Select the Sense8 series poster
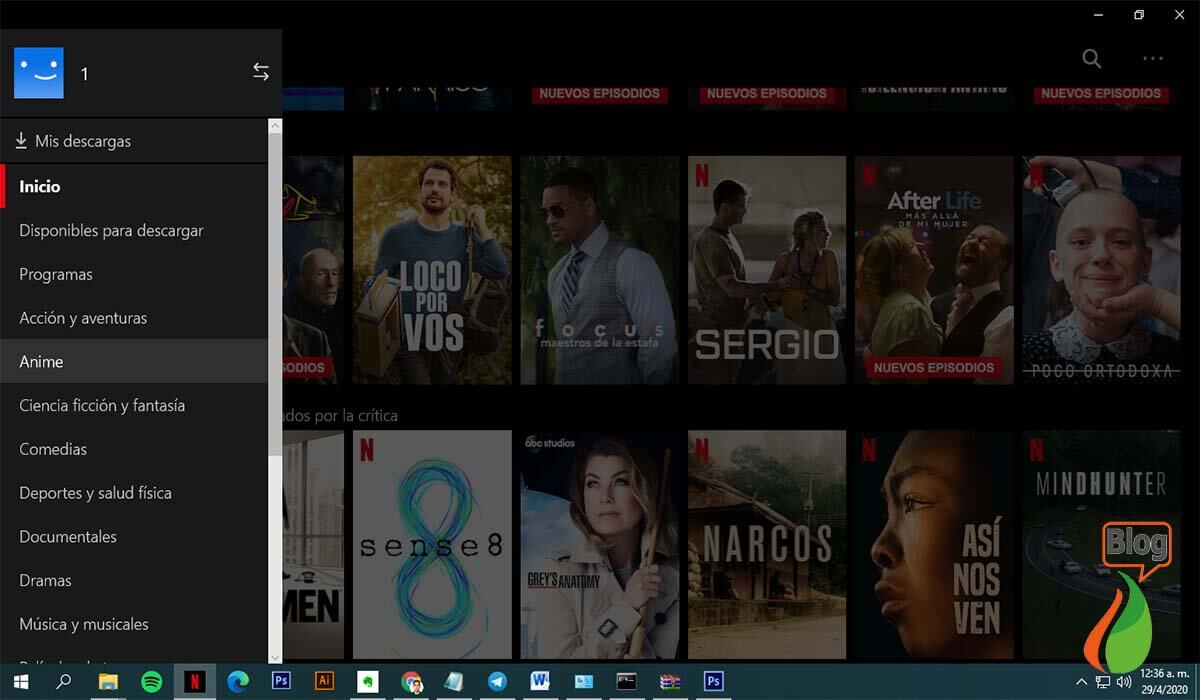Viewport: 1200px width, 700px height. 432,545
